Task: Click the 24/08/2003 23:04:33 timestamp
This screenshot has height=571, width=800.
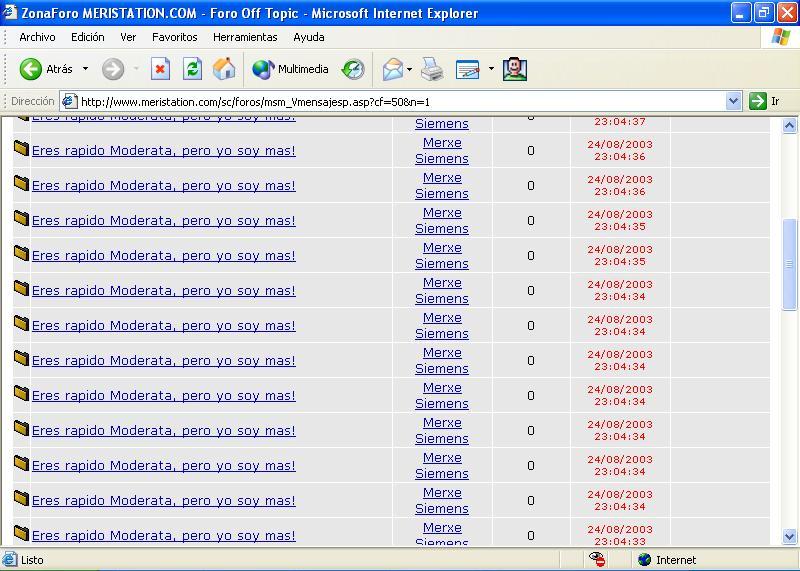Action: pyautogui.click(x=620, y=535)
